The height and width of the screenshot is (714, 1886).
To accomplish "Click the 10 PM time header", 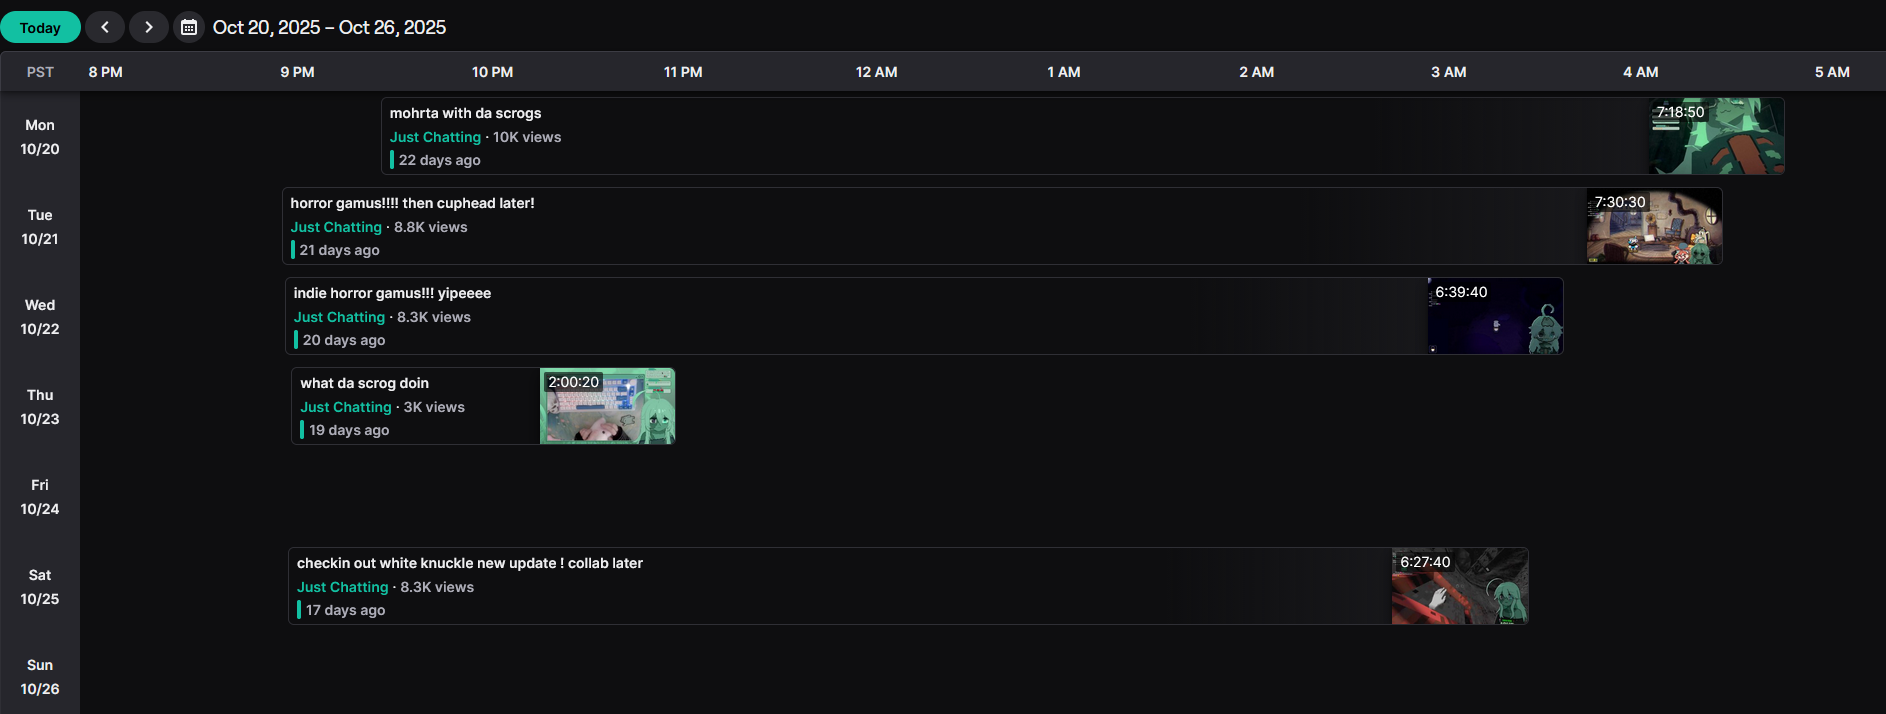I will (x=492, y=72).
